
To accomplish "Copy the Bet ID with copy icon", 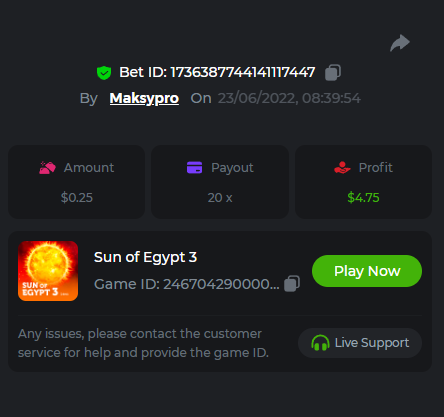I will tap(333, 73).
